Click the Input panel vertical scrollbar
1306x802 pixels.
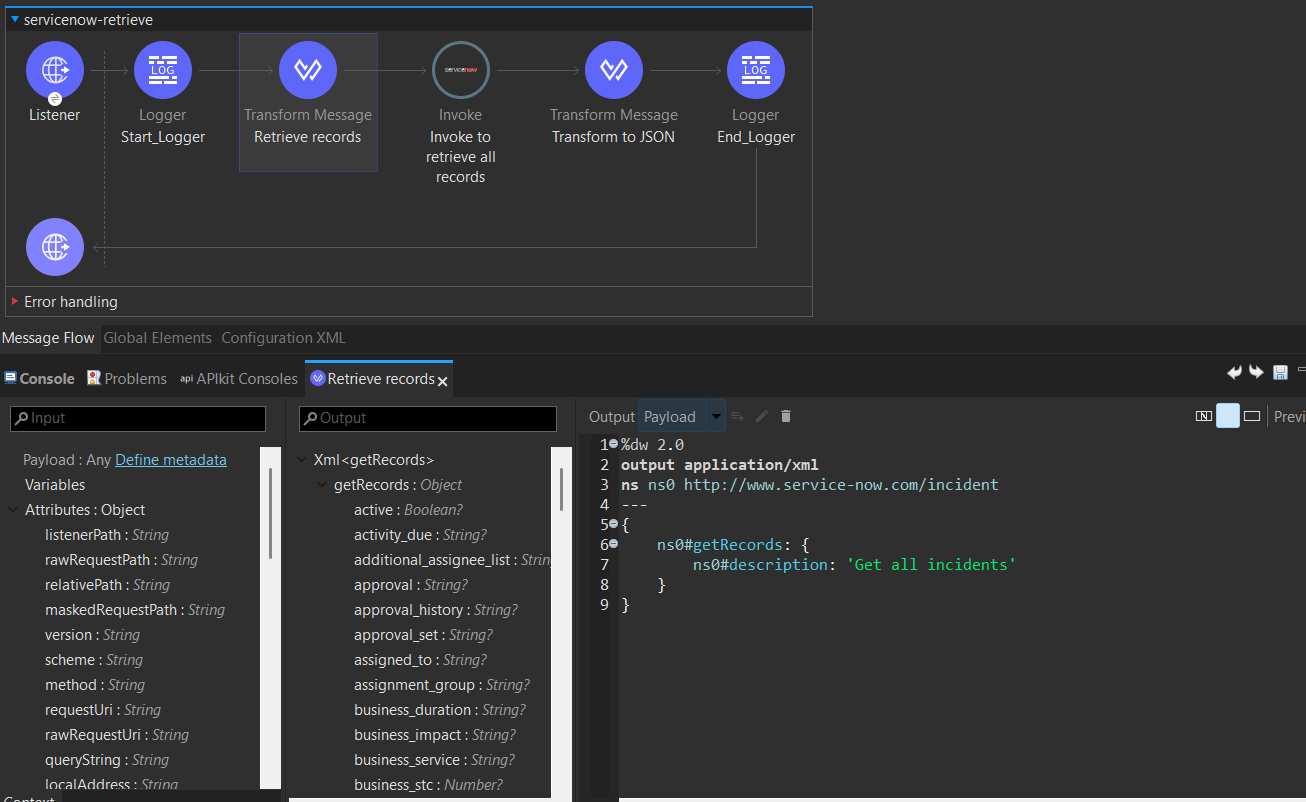[271, 513]
